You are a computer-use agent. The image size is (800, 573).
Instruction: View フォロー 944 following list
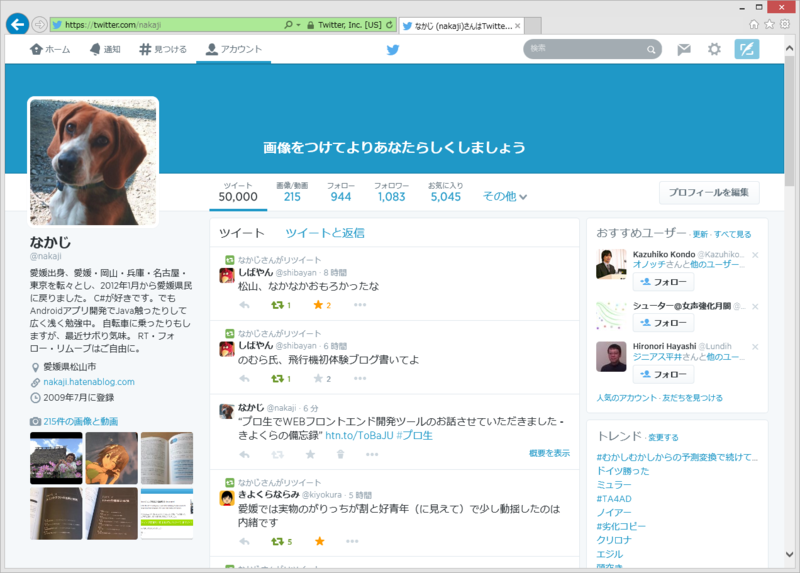pos(340,192)
